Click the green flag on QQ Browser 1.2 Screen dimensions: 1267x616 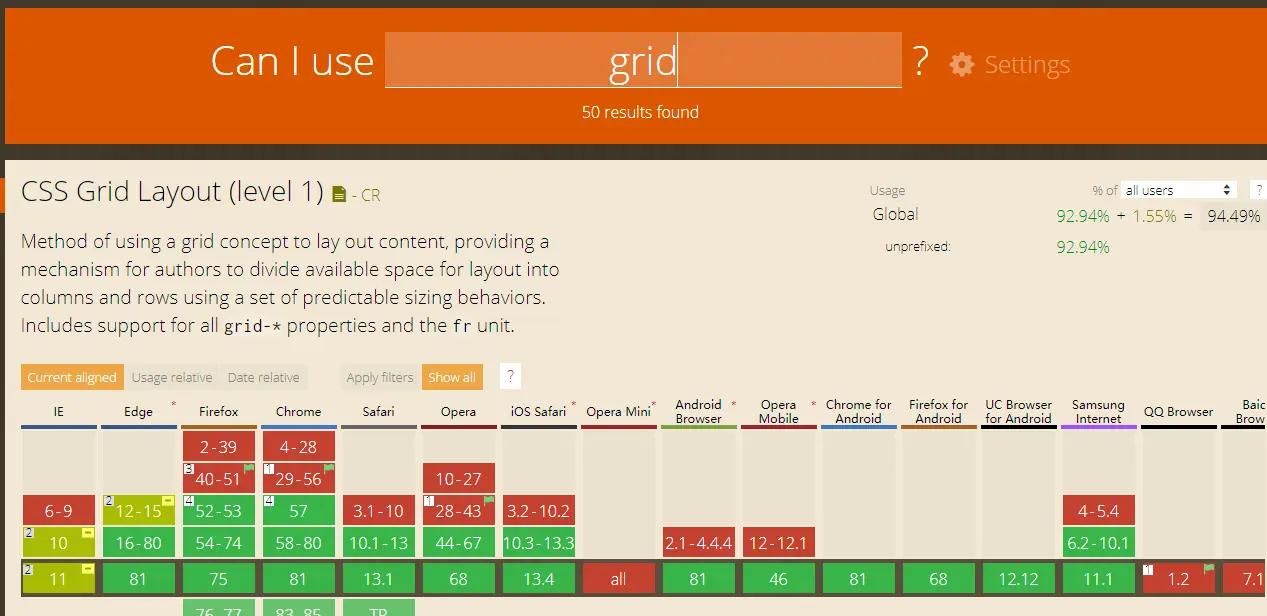coord(1209,568)
